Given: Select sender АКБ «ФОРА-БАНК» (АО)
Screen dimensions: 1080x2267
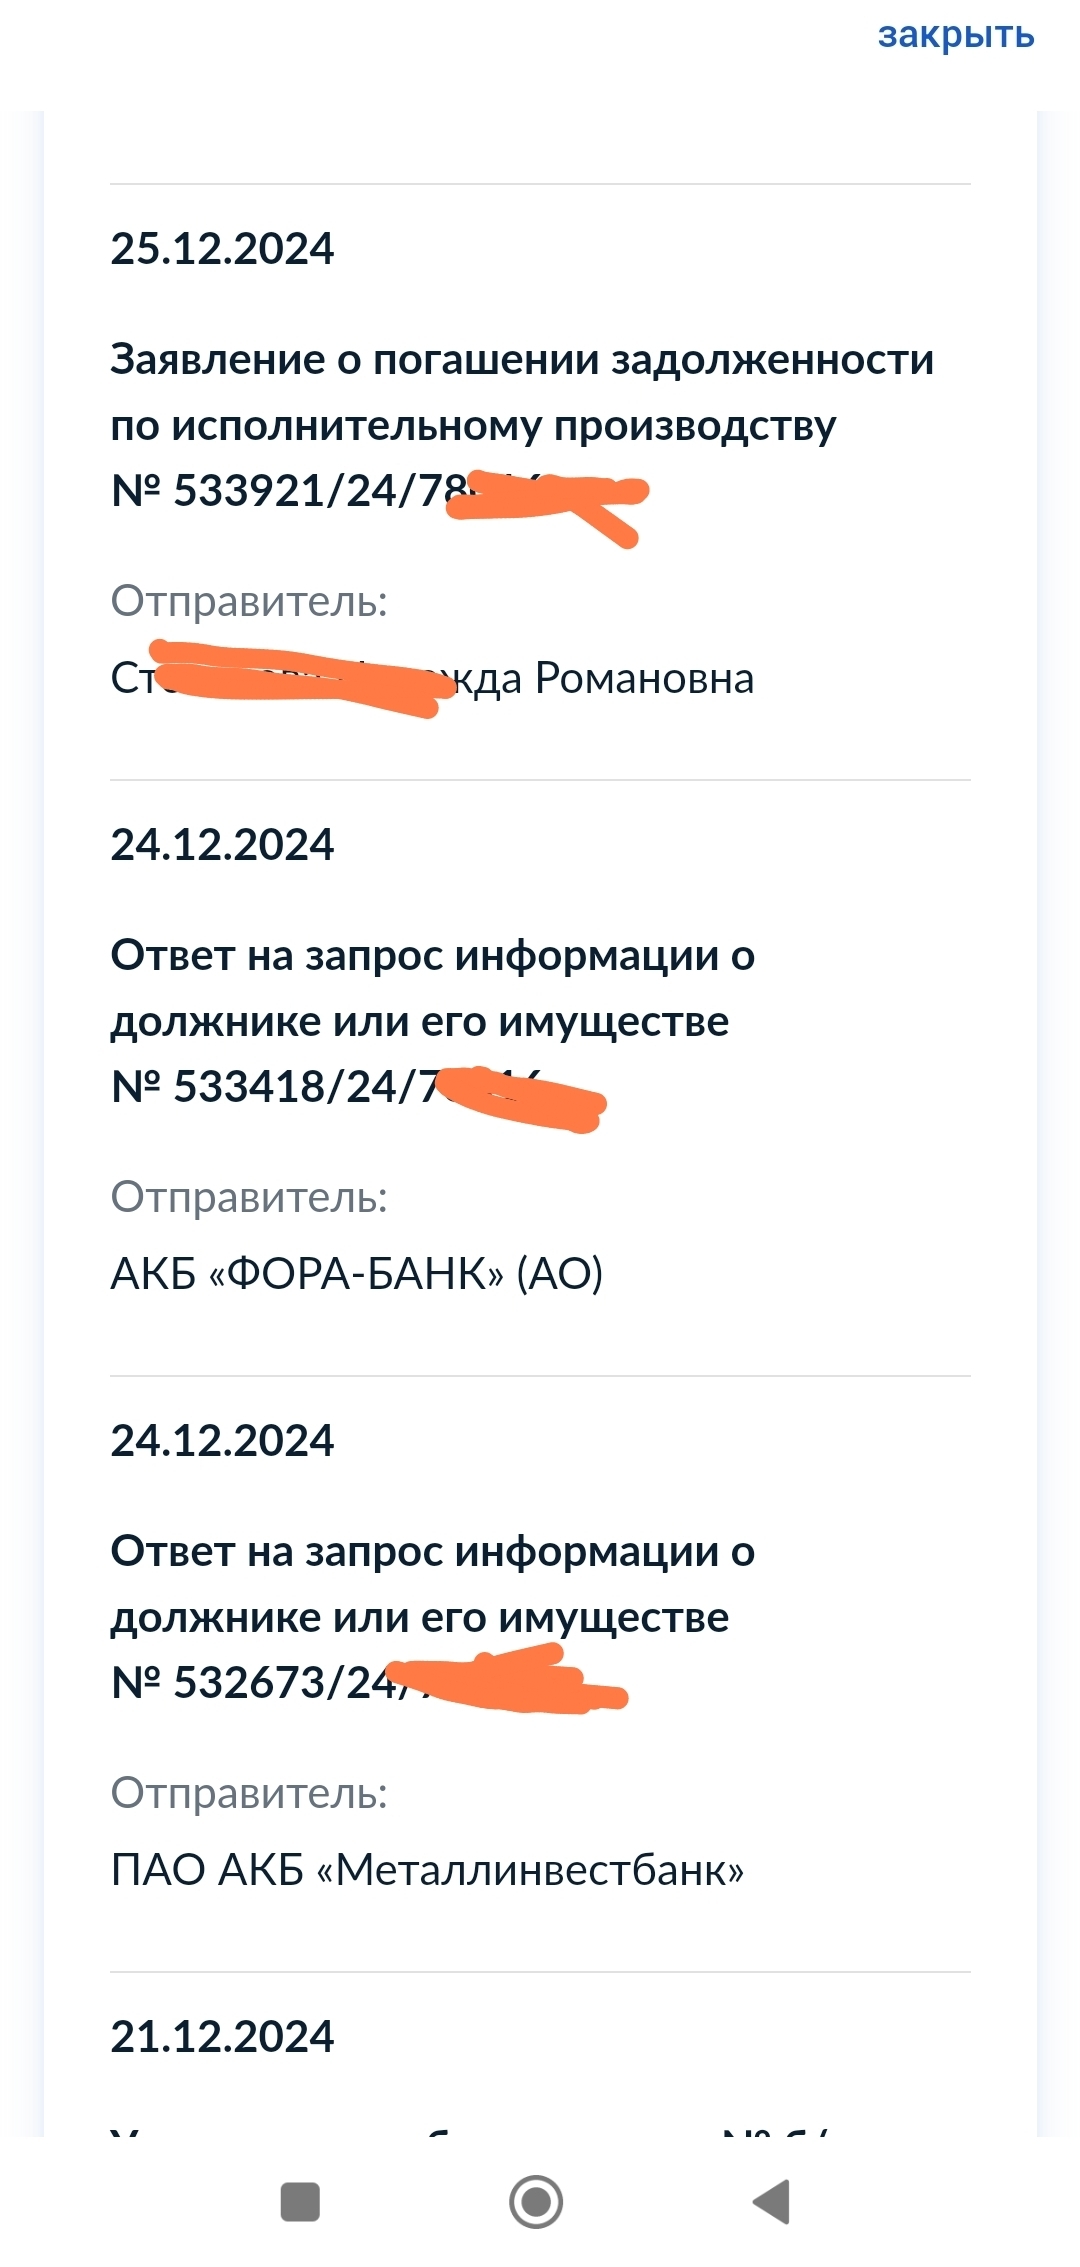Looking at the screenshot, I should click(357, 1274).
